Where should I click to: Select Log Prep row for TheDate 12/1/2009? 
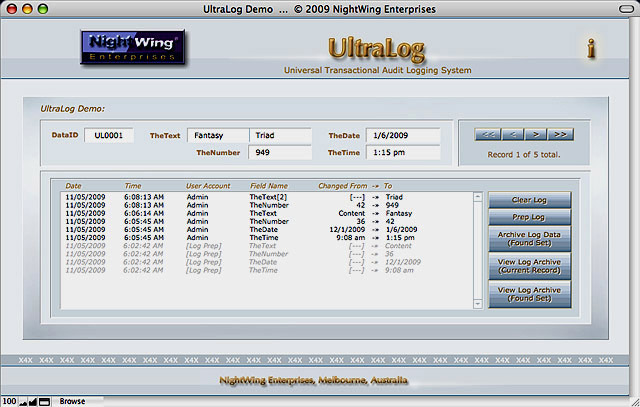pos(267,262)
